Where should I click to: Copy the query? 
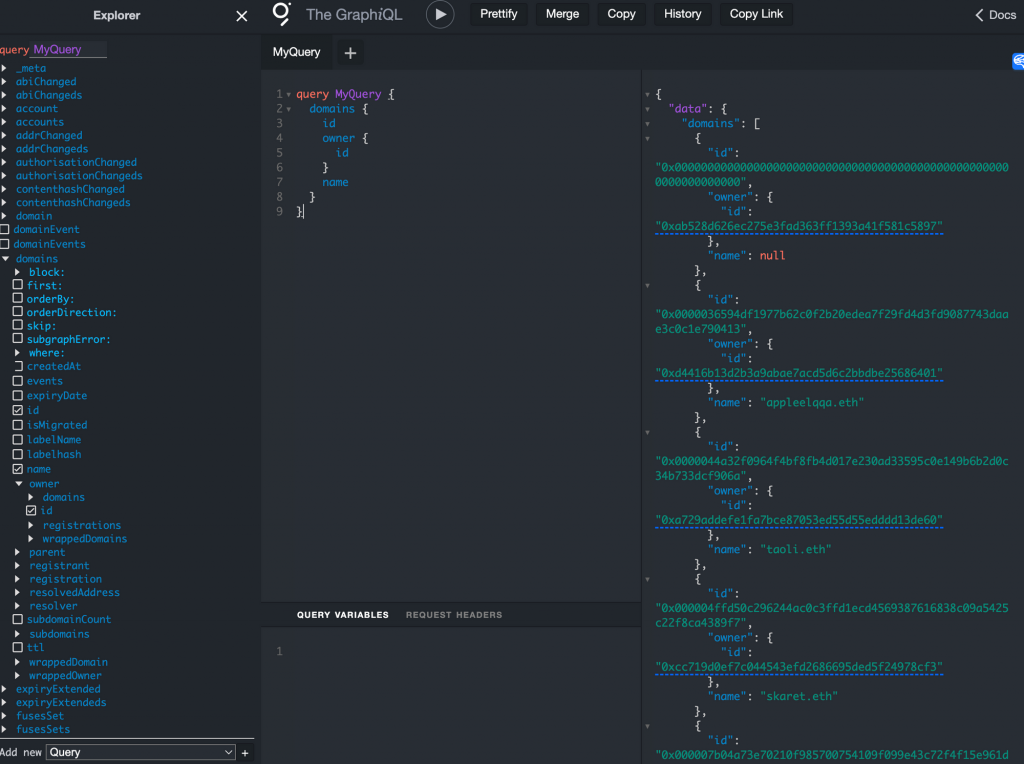click(621, 14)
